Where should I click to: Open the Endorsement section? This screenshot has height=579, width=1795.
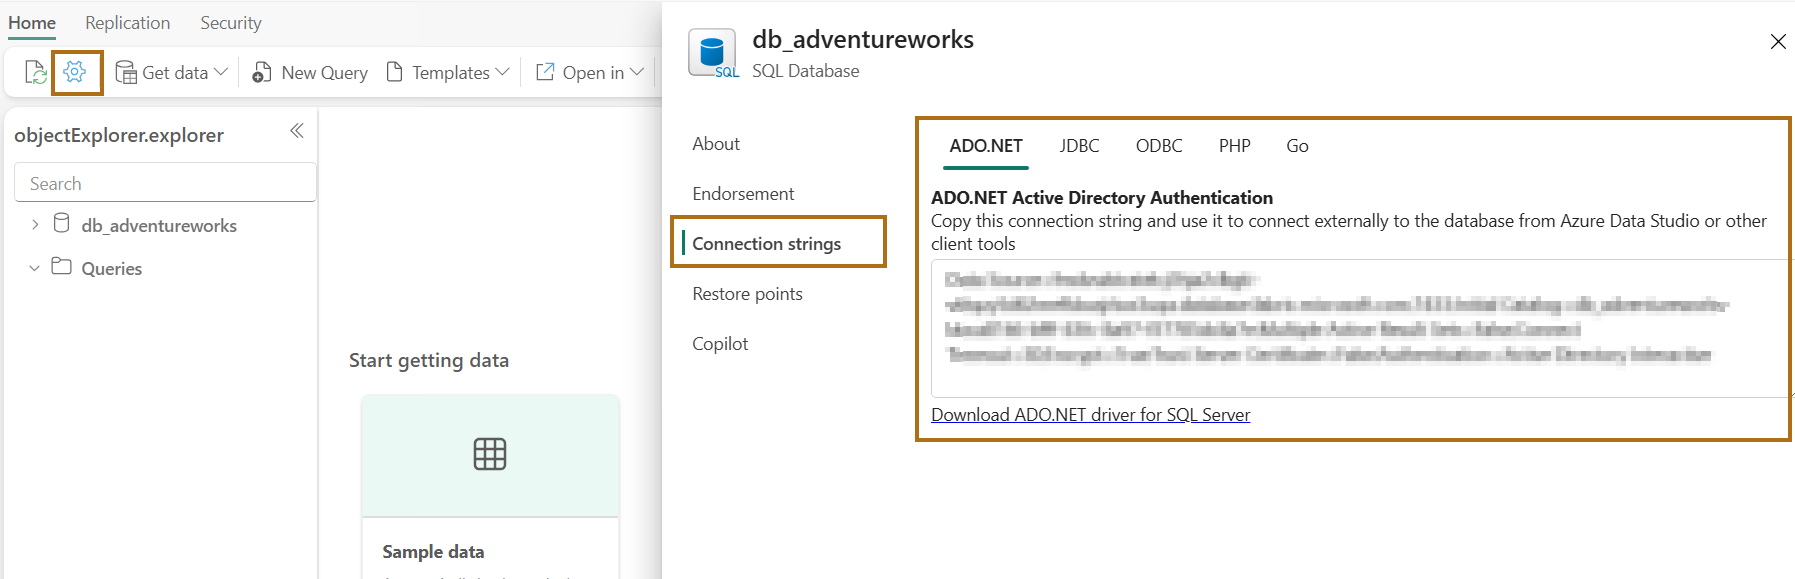[x=743, y=194]
